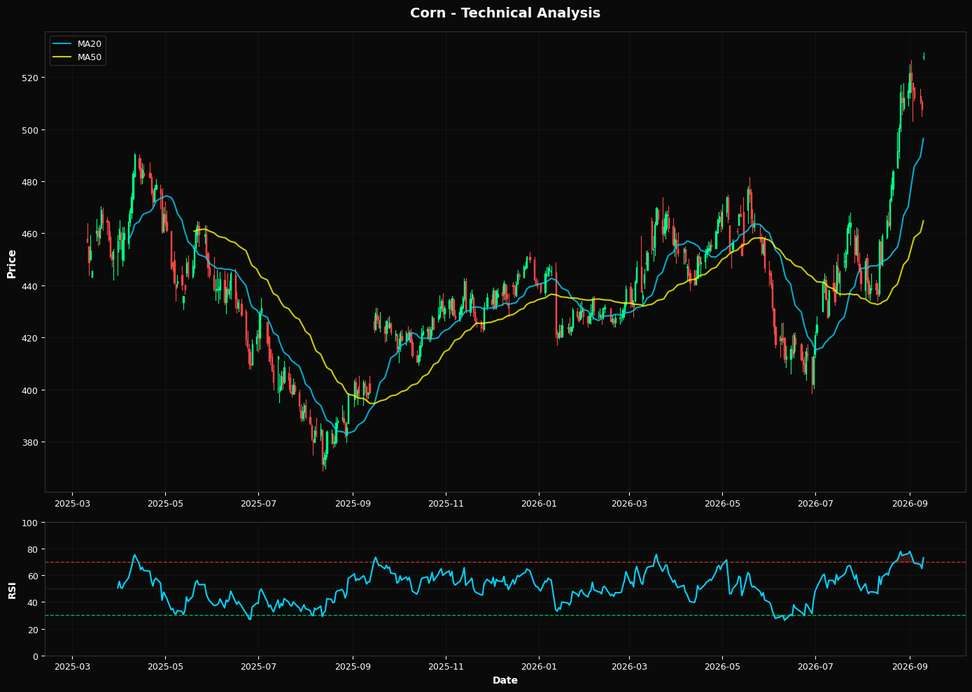Screen dimensions: 972x692
Task: Click the 100 tick on the RSI axis
Action: [x=32, y=523]
